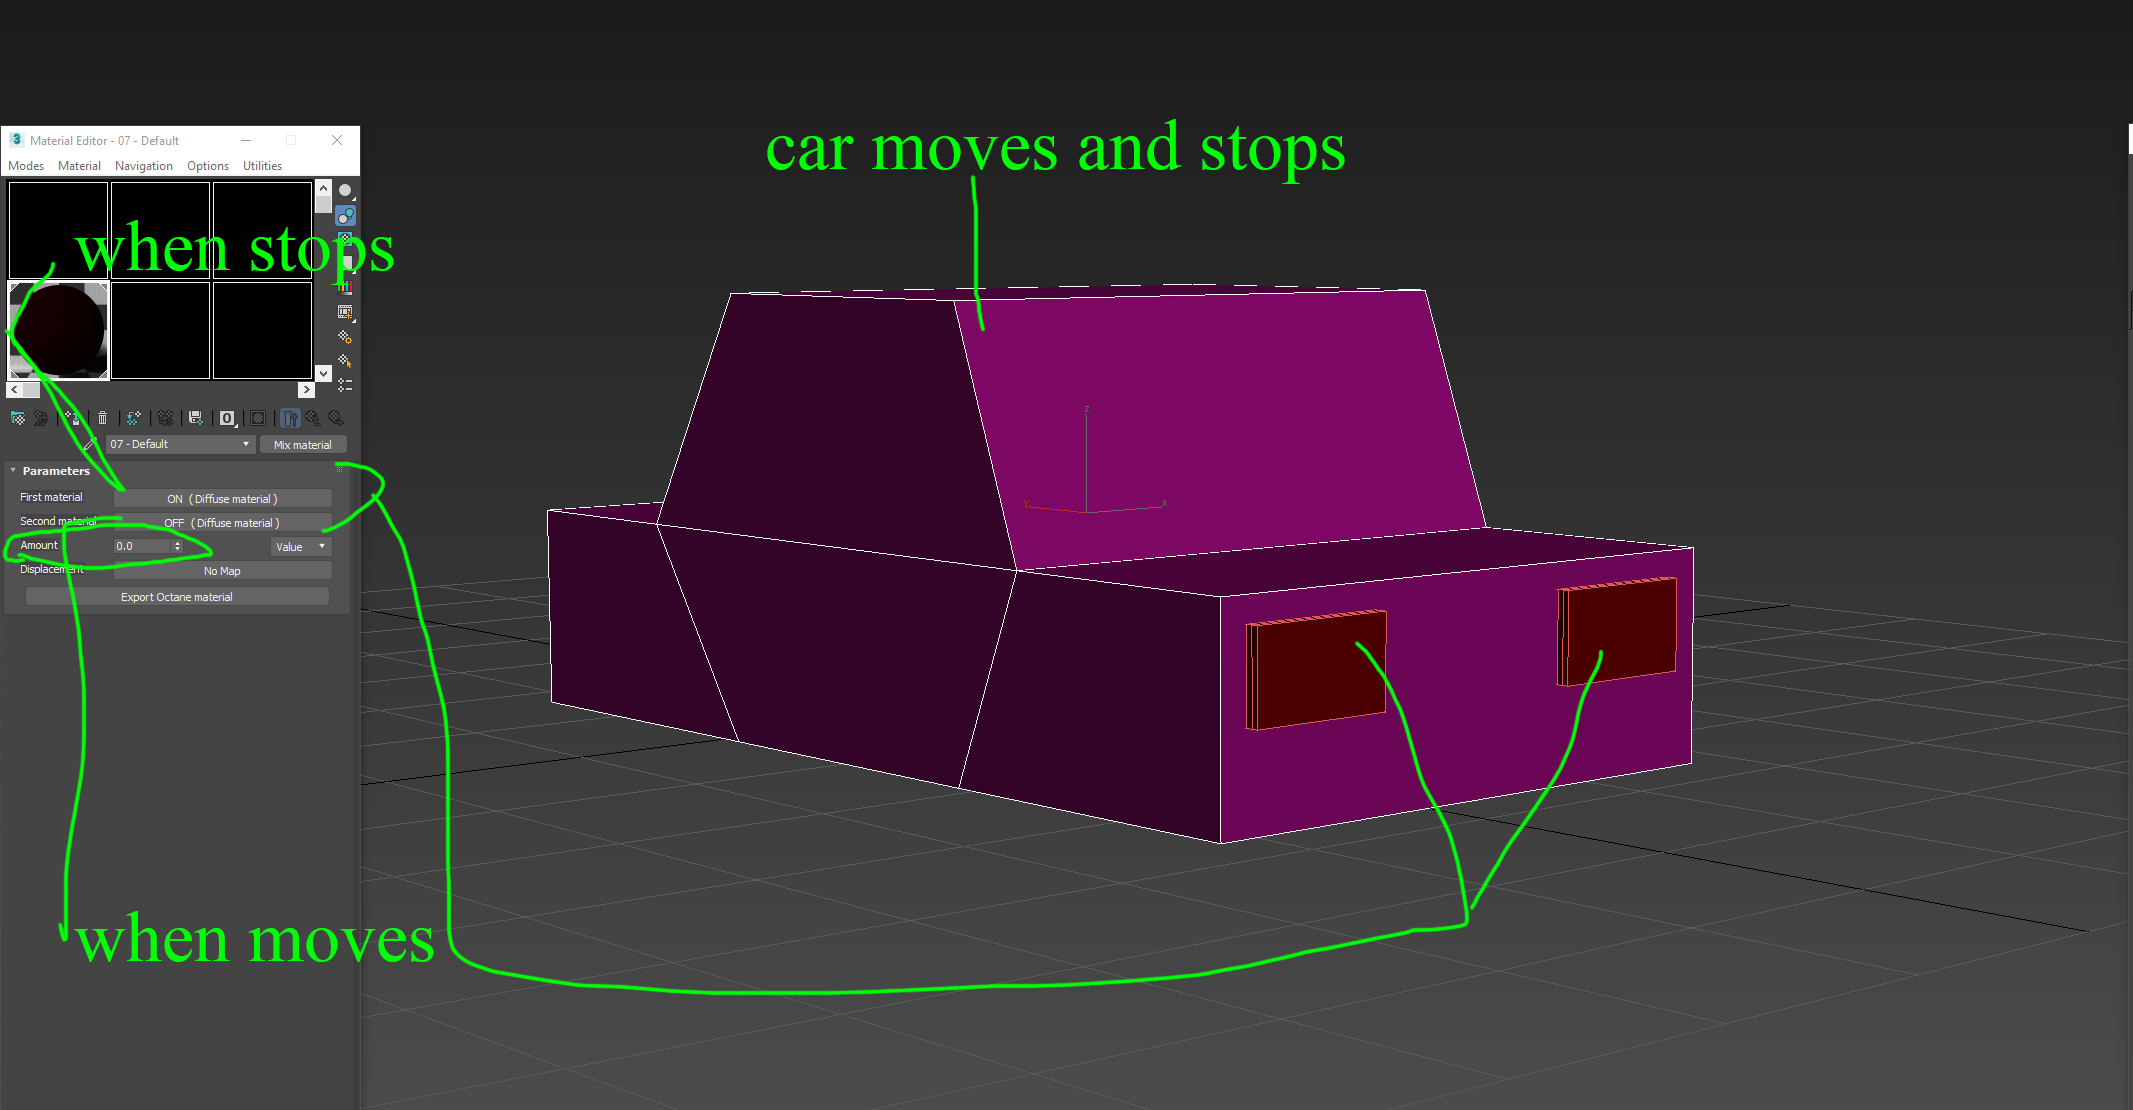
Task: Click the Put to Library save icon
Action: click(195, 418)
